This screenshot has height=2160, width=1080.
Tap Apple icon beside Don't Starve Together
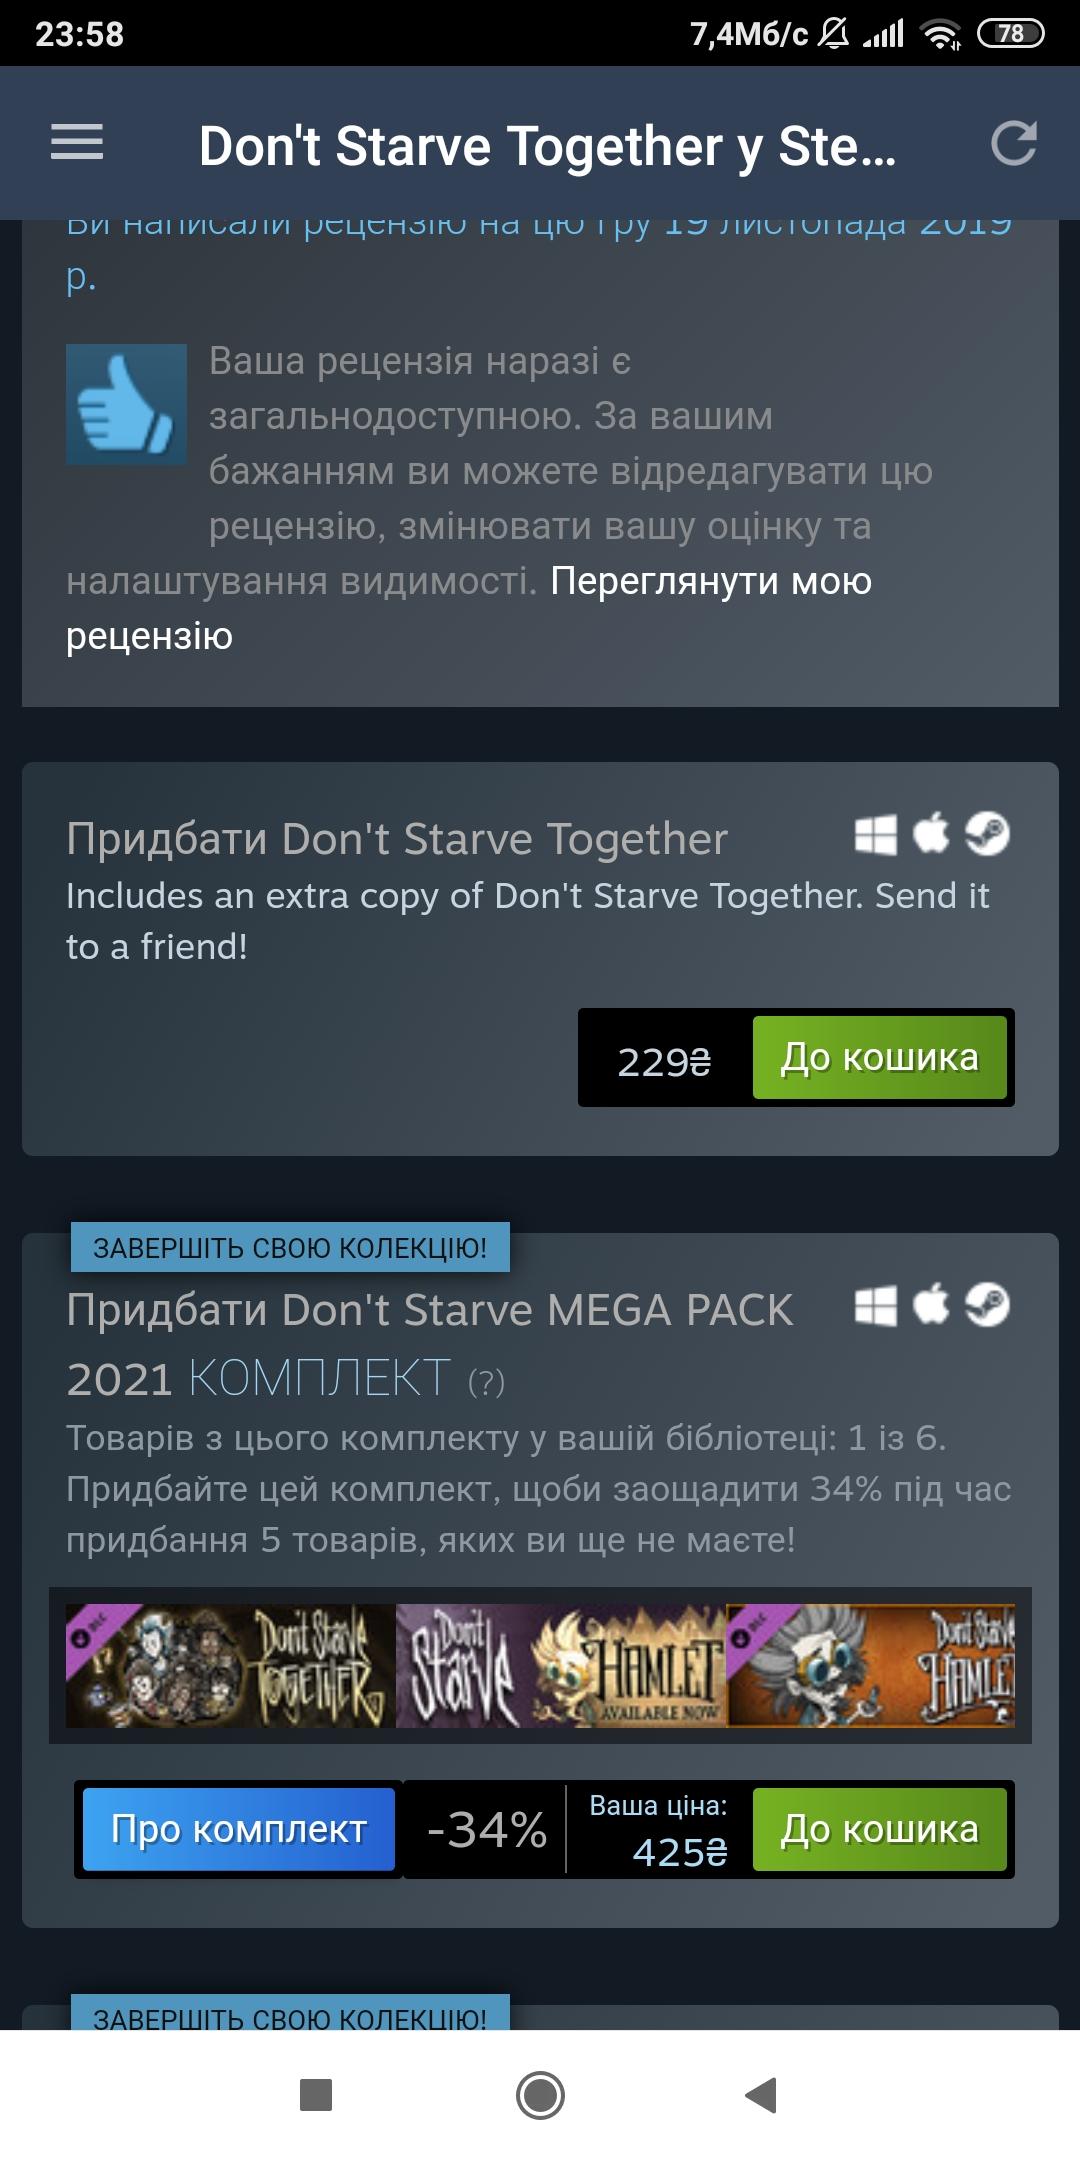[932, 833]
